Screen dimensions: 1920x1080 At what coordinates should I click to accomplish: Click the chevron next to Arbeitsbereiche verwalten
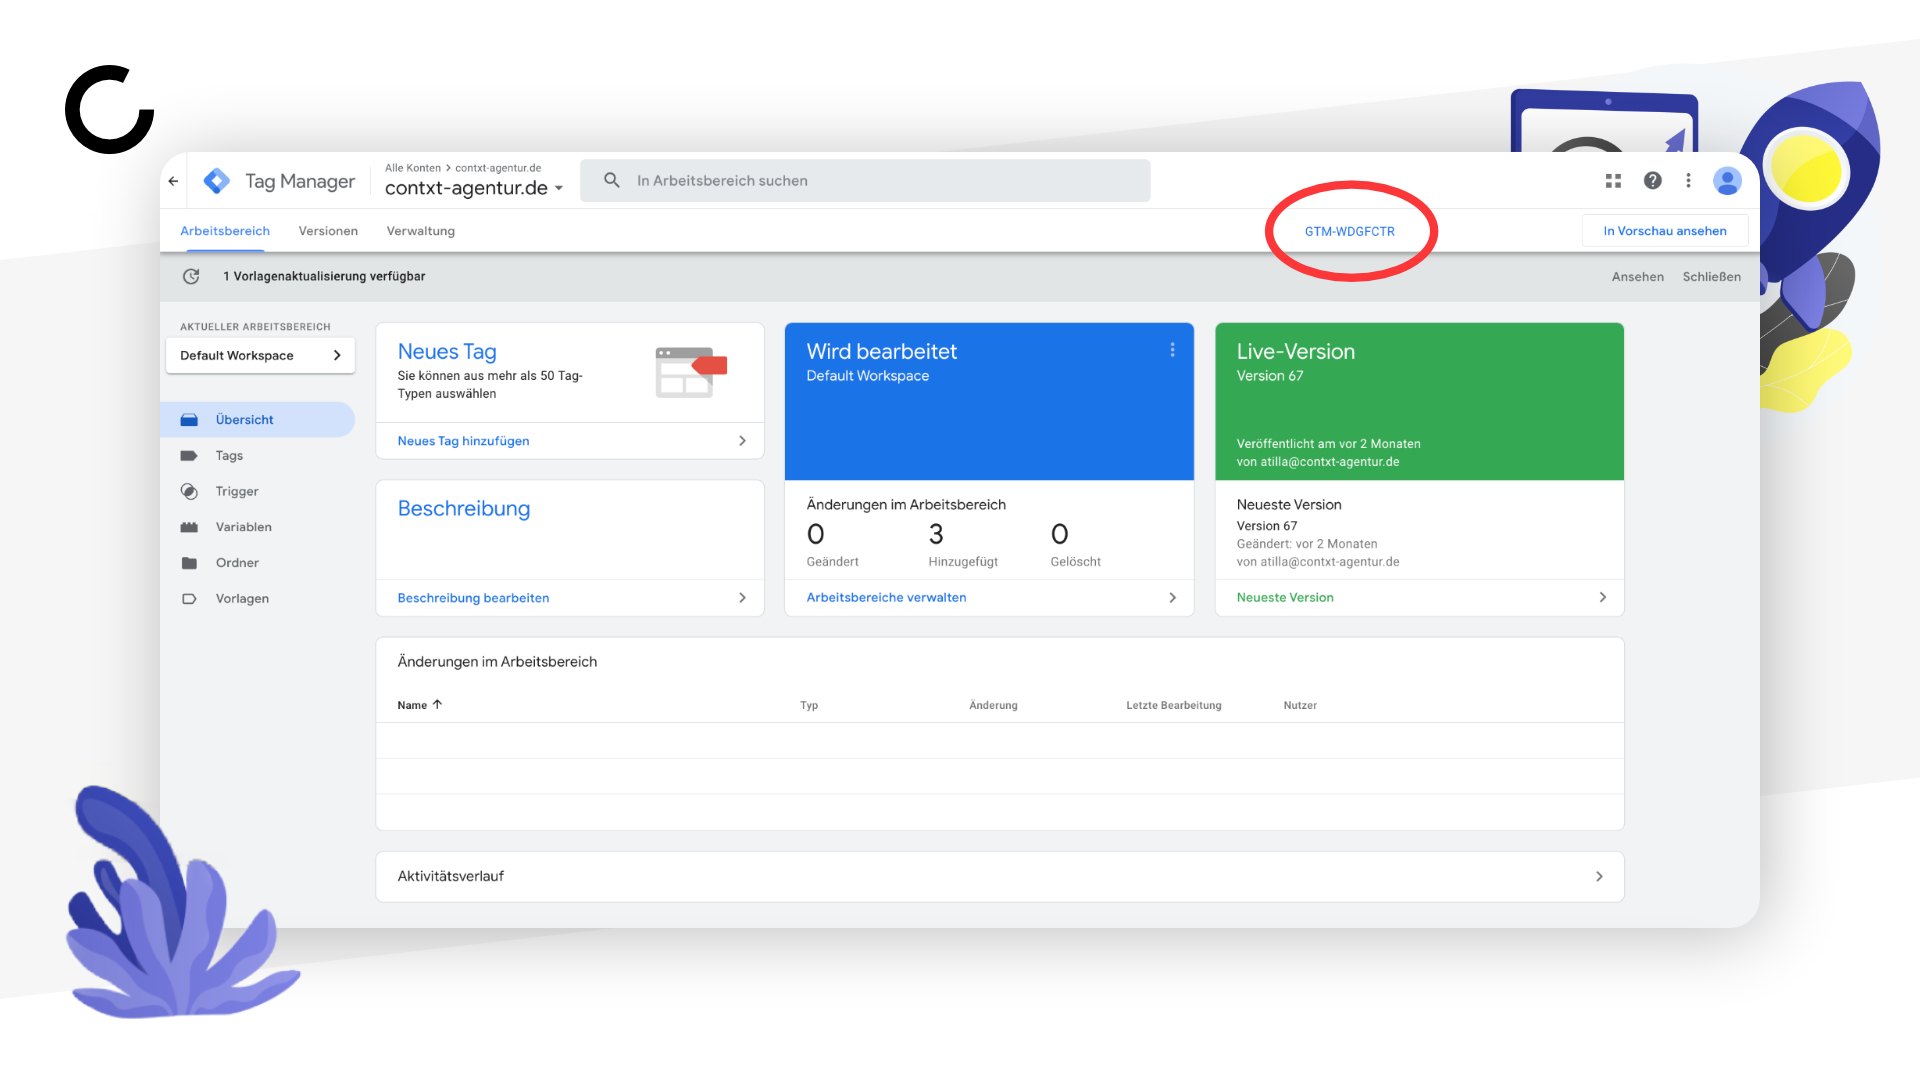[1173, 598]
